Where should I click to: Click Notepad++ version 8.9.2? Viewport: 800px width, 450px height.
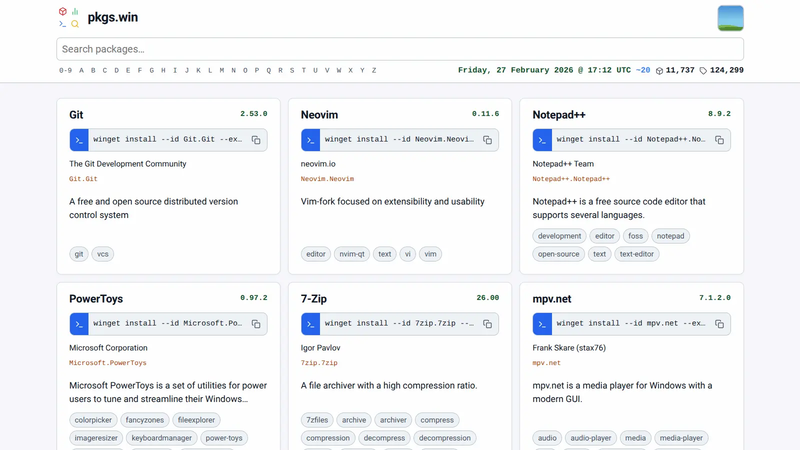click(719, 114)
